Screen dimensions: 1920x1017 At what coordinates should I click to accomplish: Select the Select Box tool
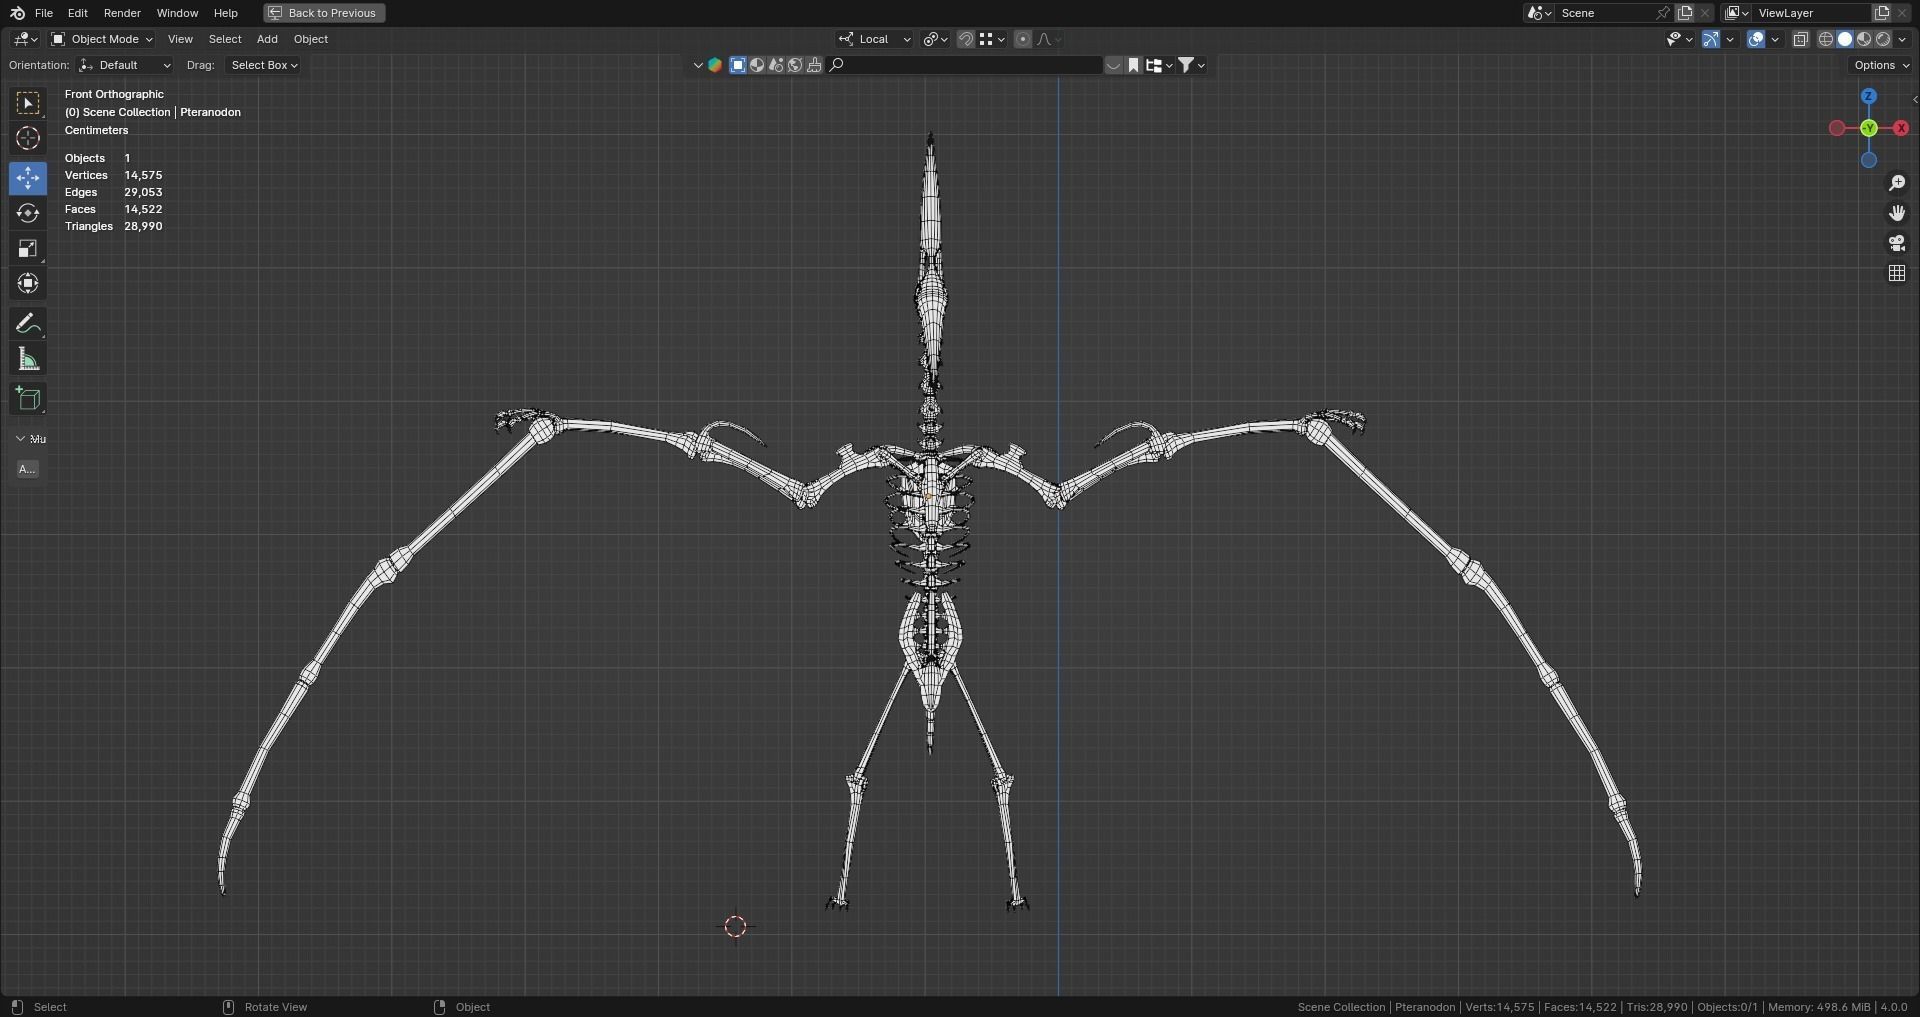tap(28, 103)
